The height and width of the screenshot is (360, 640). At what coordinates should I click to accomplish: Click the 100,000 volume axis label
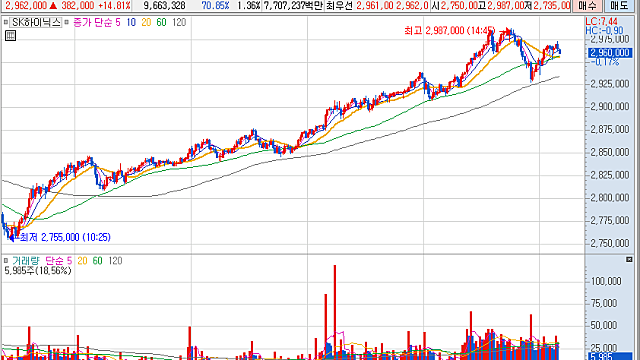606,281
